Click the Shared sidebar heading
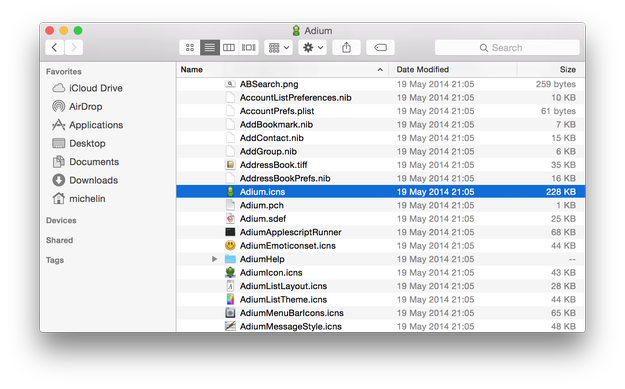Screen dimensions: 625x389 59,240
